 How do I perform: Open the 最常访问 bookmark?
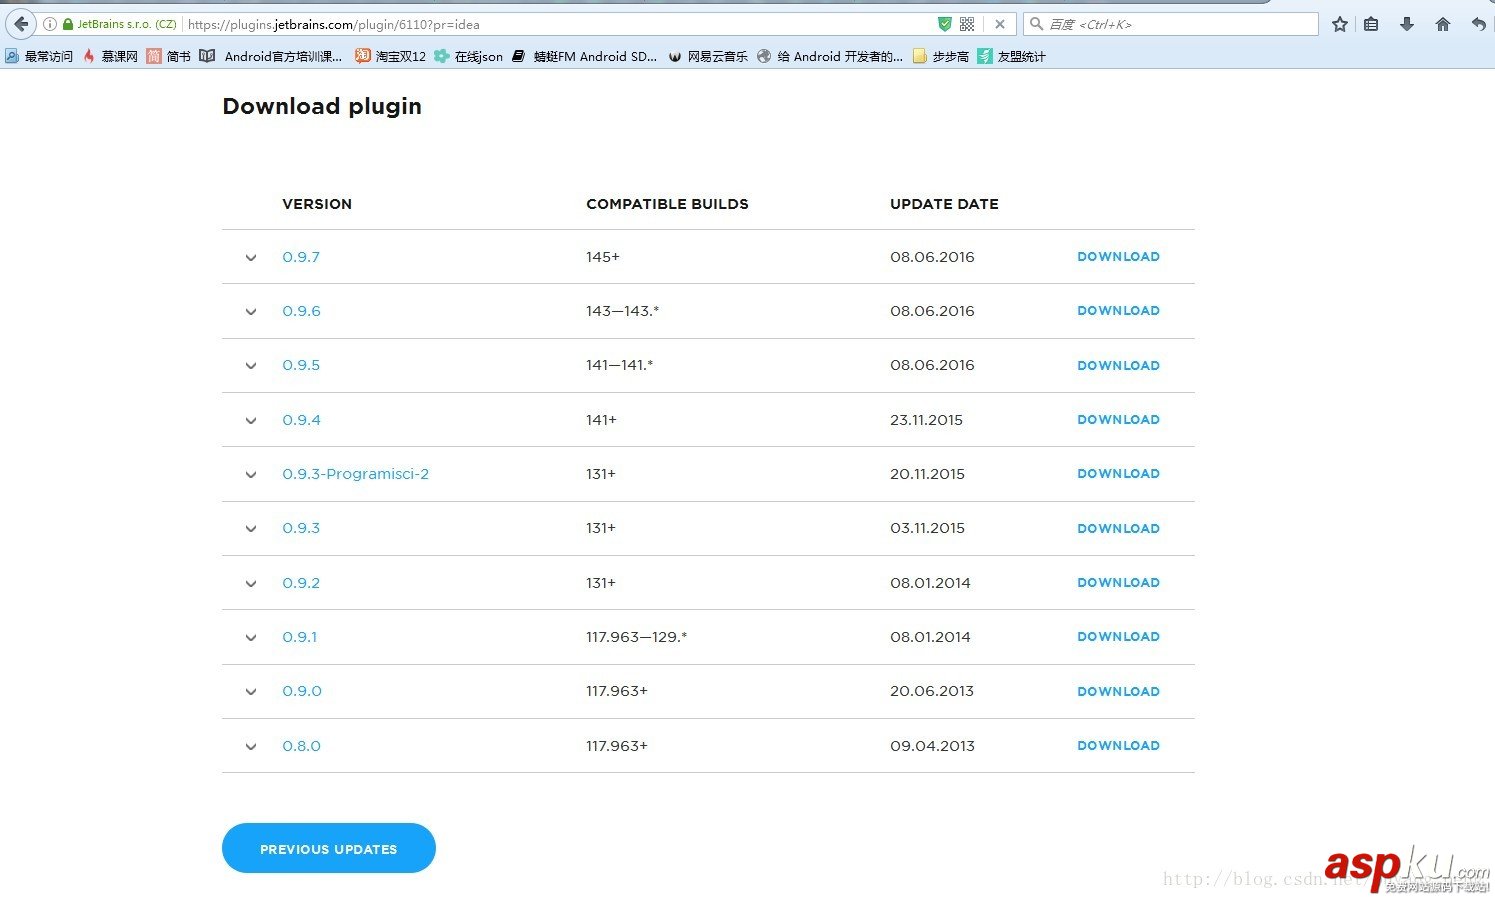(39, 56)
